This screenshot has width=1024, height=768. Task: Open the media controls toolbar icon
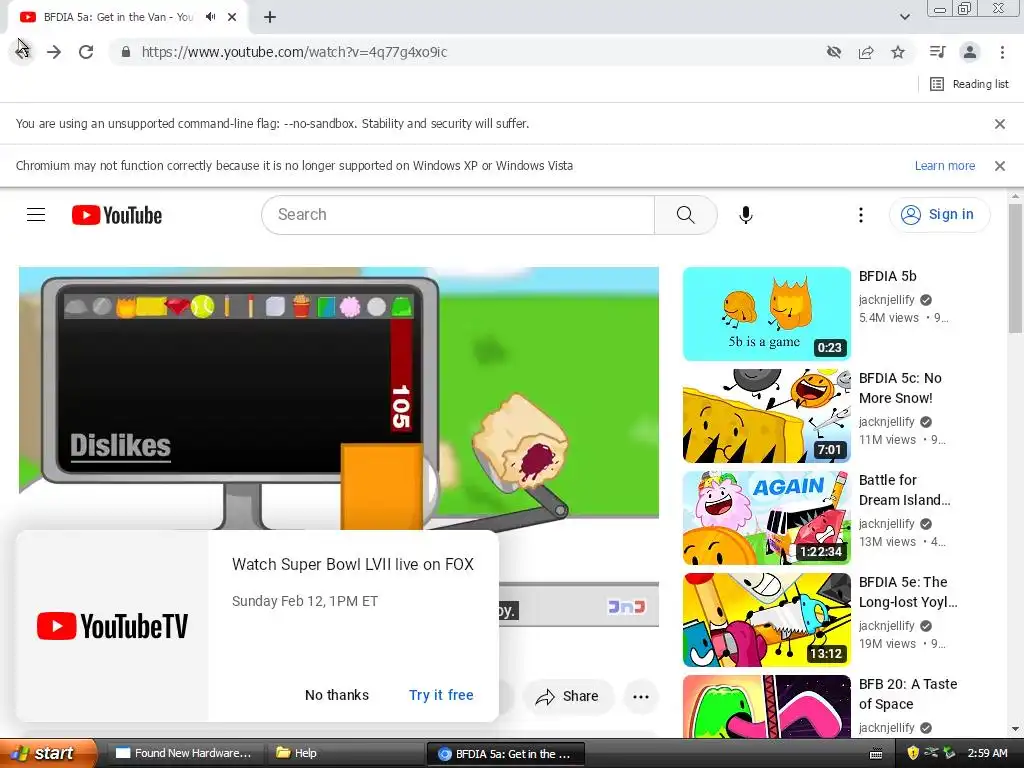(x=938, y=52)
